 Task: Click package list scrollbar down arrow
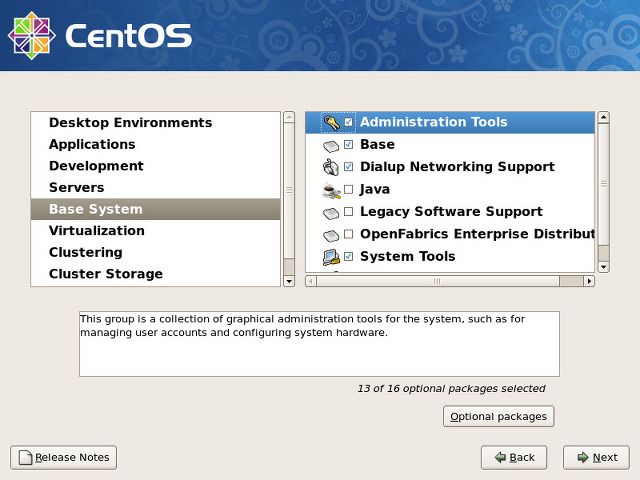[603, 267]
